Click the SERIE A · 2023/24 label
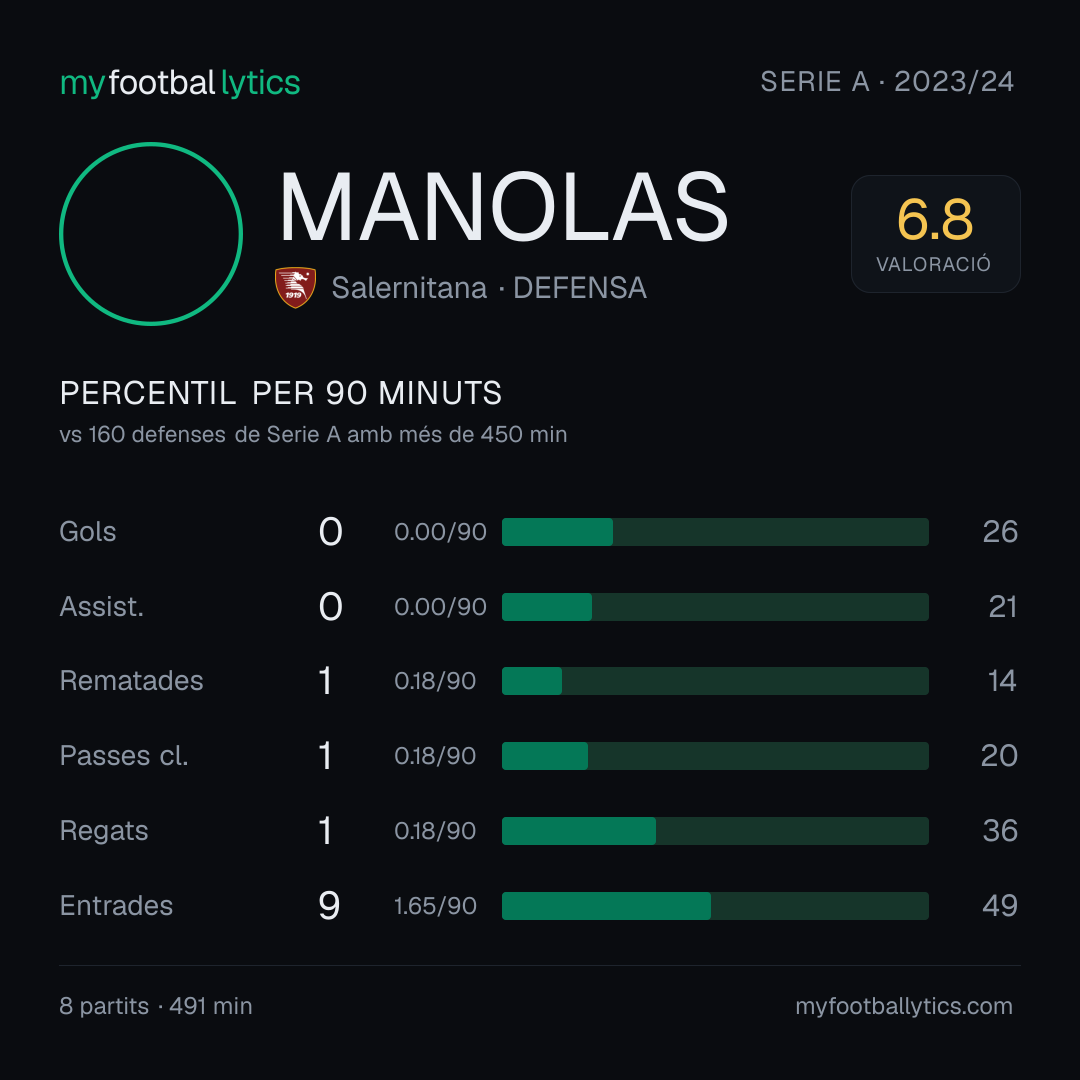 pyautogui.click(x=887, y=82)
